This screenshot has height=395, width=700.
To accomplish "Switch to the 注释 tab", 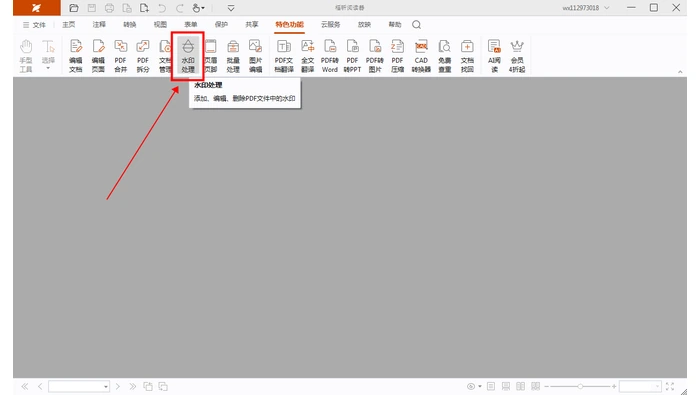I will point(99,25).
